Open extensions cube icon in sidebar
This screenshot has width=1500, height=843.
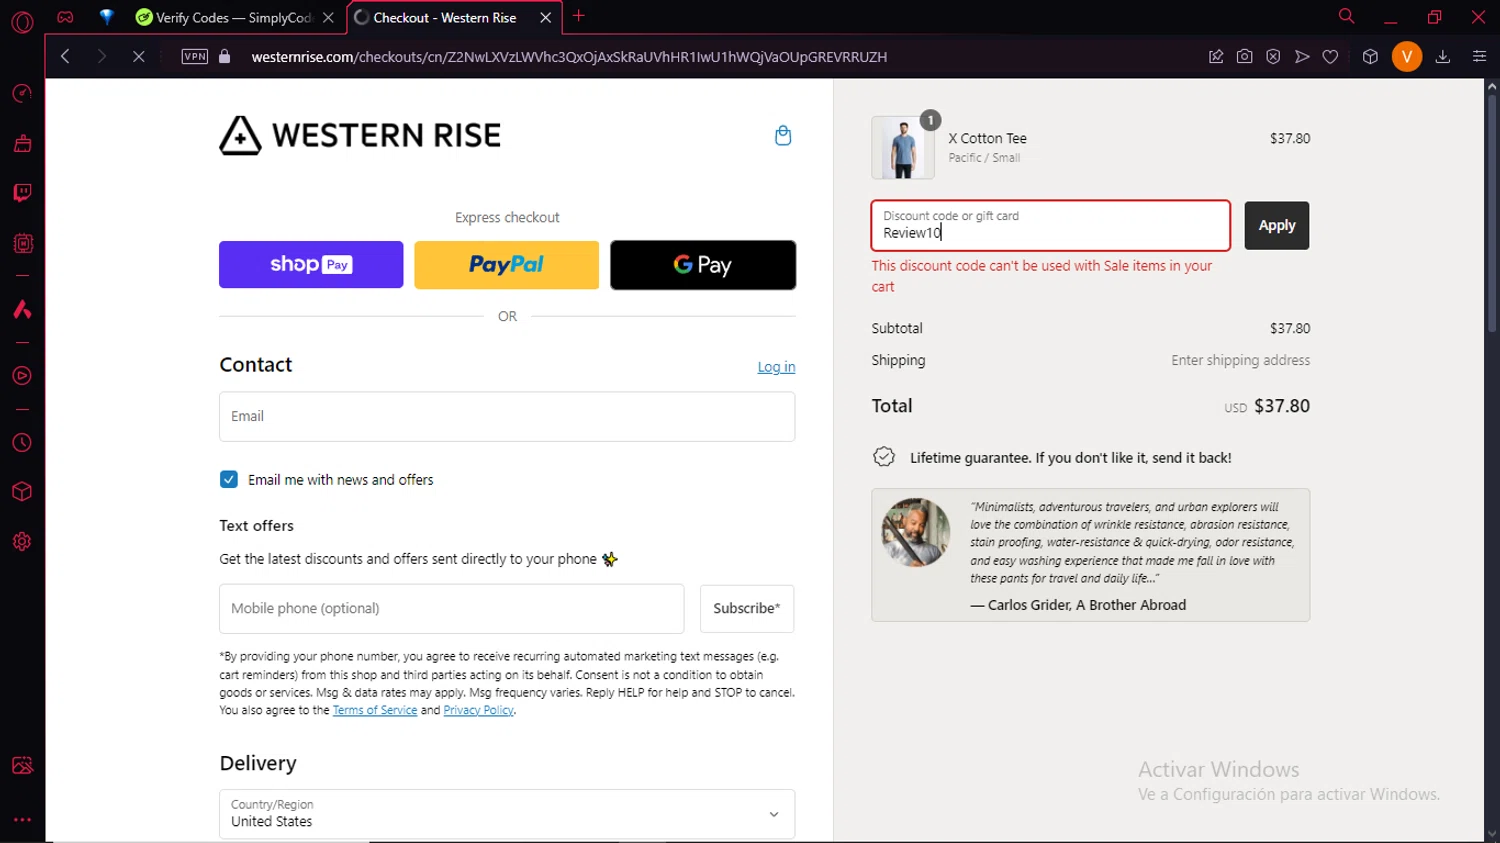coord(22,492)
